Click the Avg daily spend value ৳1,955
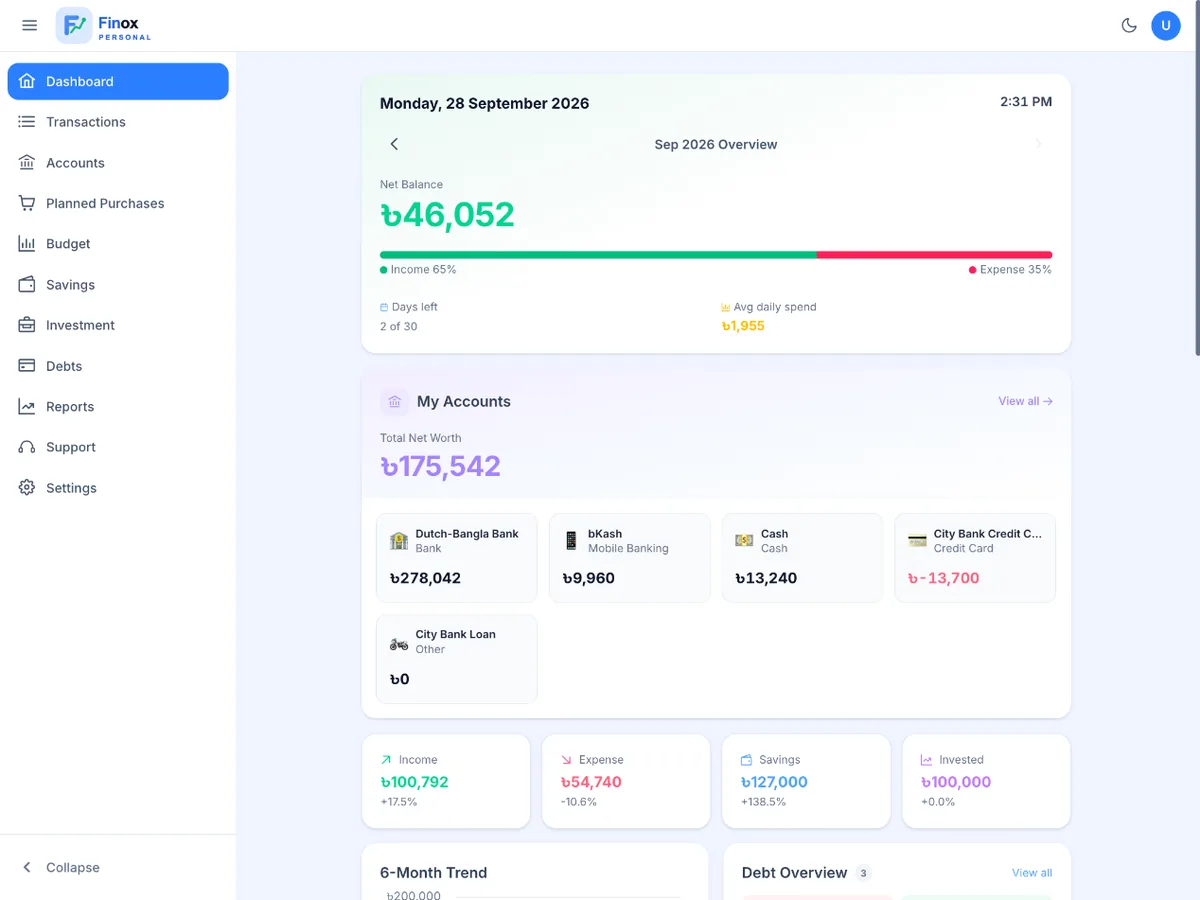Viewport: 1200px width, 900px height. [x=742, y=326]
